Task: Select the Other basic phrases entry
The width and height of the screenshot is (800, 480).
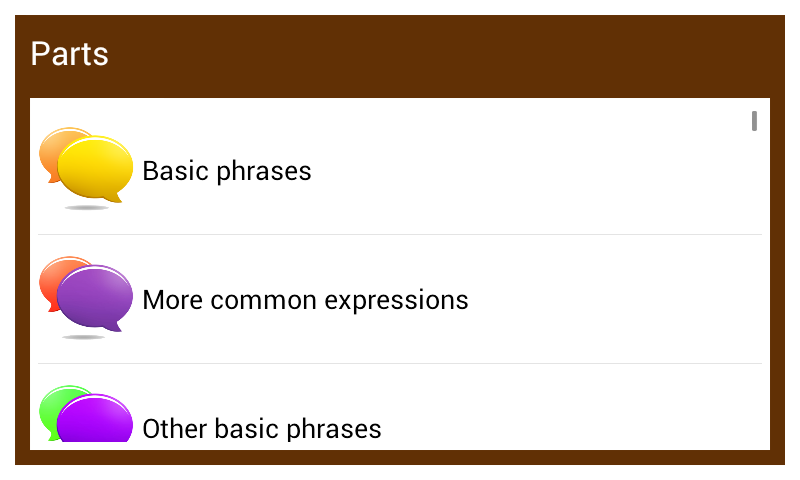Action: pos(262,429)
